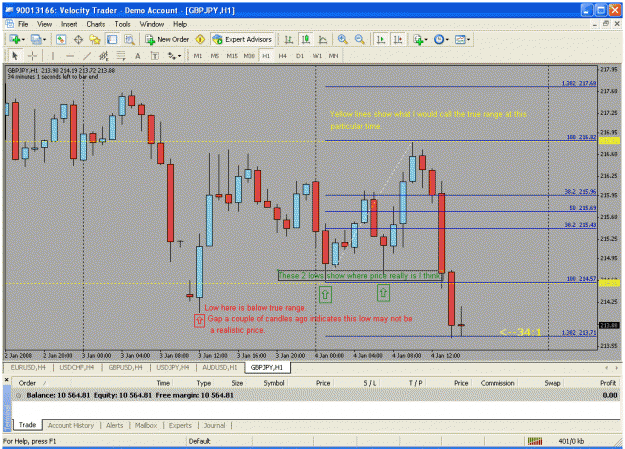This screenshot has height=449, width=625.
Task: Zoom out on the chart
Action: coord(360,39)
